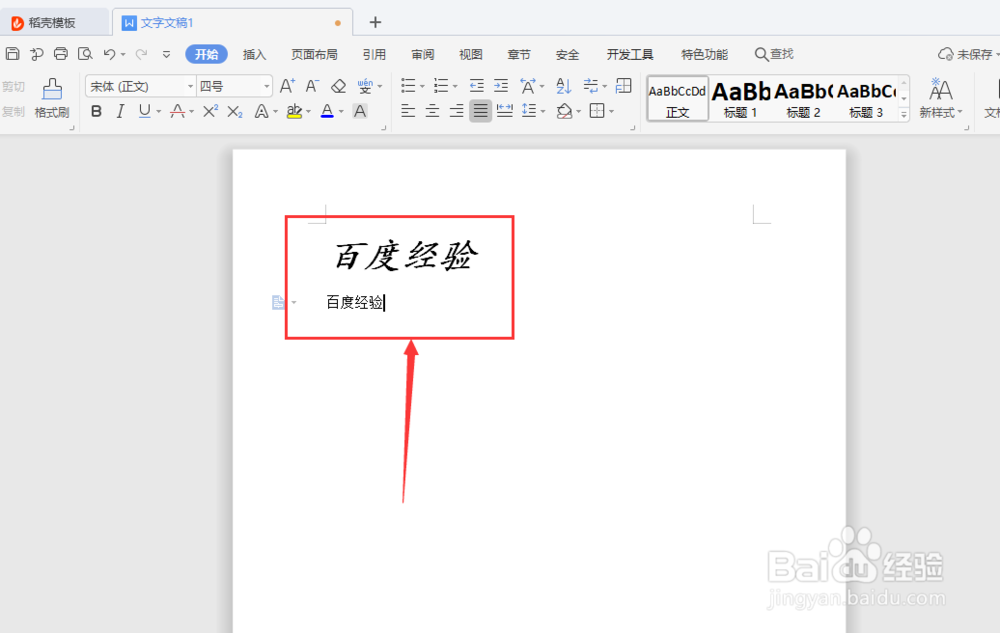The height and width of the screenshot is (633, 1000).
Task: Open the font size dropdown arrow
Action: 267,86
